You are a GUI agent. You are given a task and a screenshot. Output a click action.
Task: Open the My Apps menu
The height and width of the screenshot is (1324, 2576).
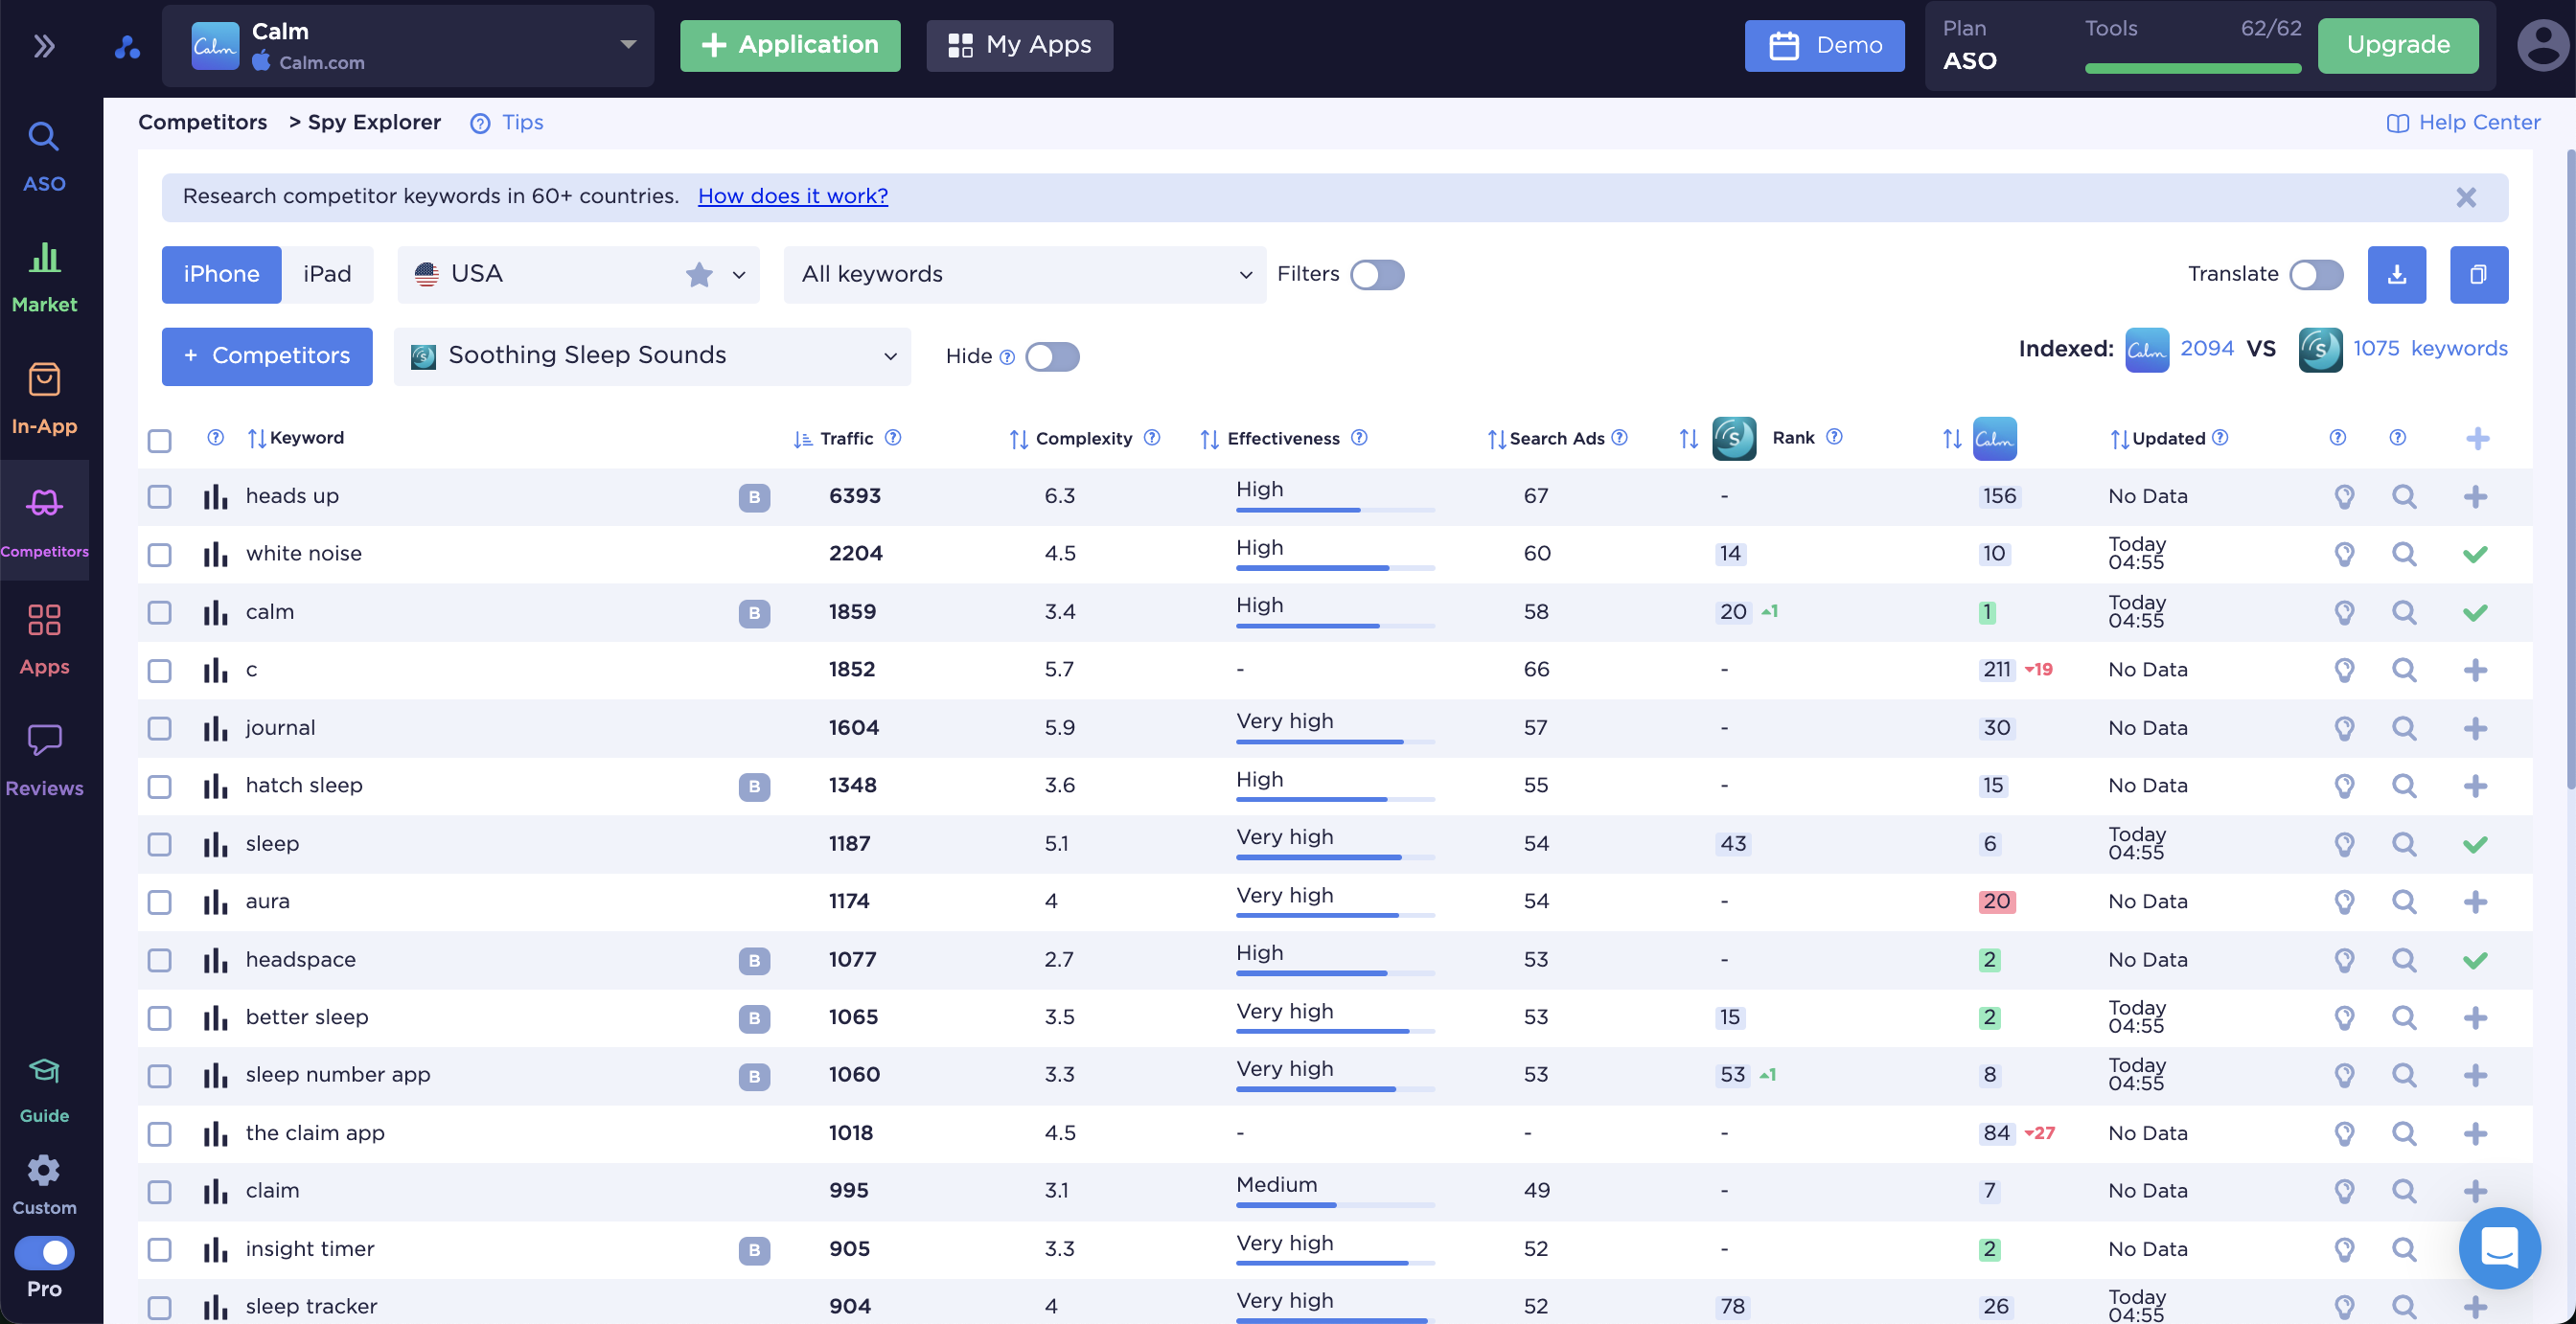(1018, 46)
